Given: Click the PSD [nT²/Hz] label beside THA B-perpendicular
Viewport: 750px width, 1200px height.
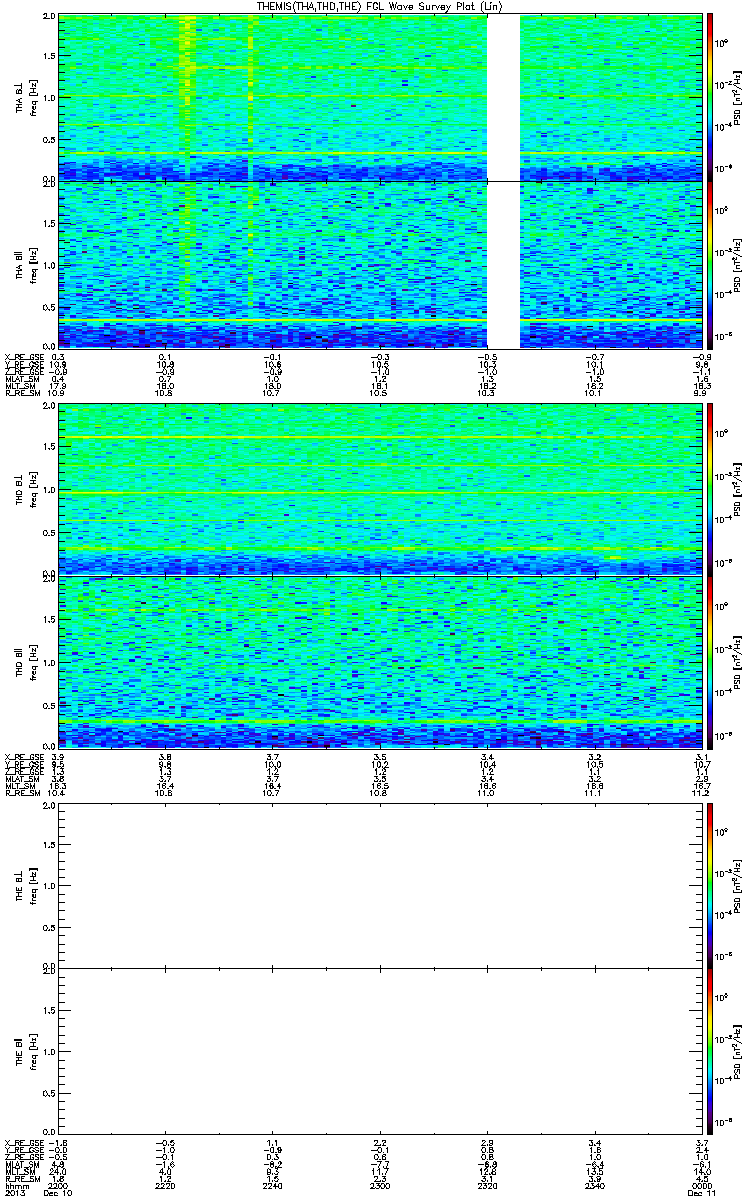Looking at the screenshot, I should click(x=738, y=98).
